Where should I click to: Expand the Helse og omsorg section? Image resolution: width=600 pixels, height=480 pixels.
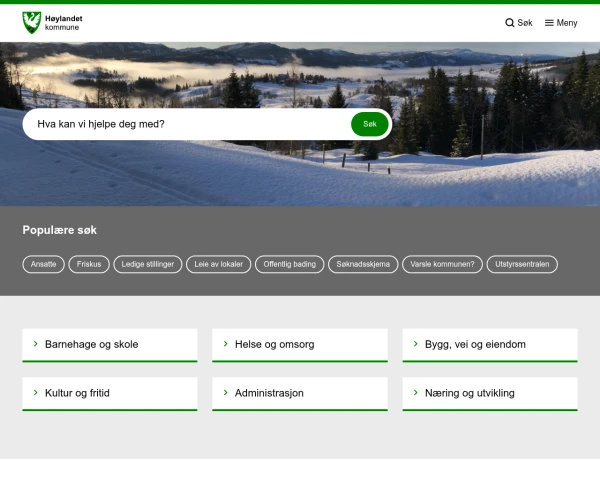click(x=299, y=344)
